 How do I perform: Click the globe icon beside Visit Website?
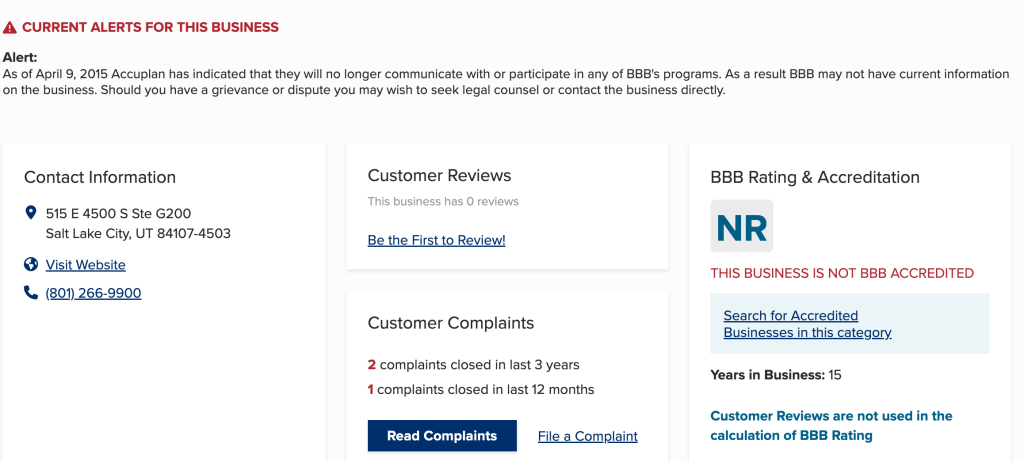pos(30,265)
